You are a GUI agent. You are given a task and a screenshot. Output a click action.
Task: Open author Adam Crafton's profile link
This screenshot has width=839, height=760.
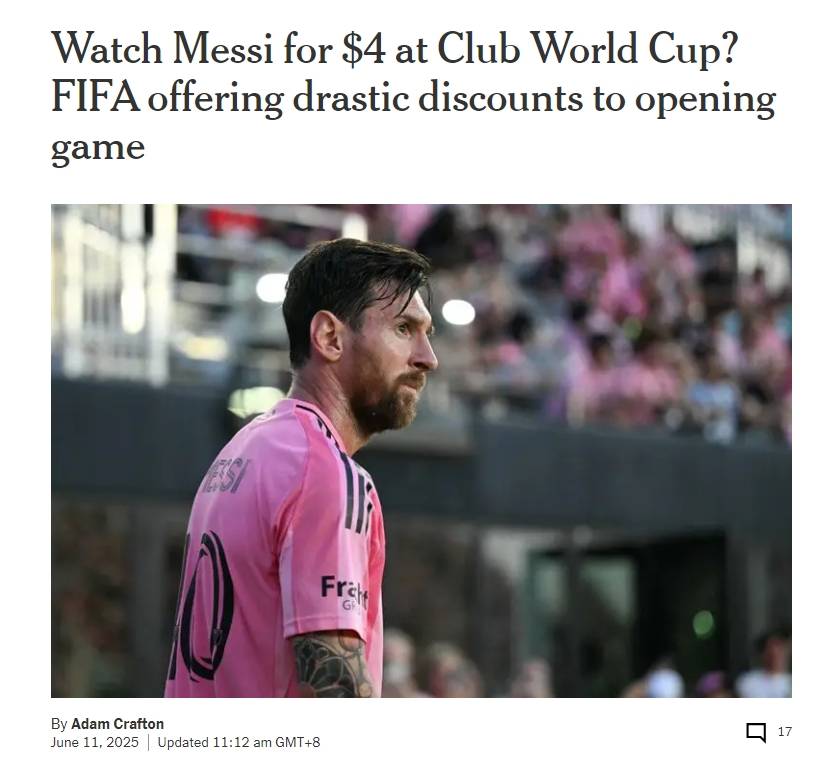pos(117,724)
